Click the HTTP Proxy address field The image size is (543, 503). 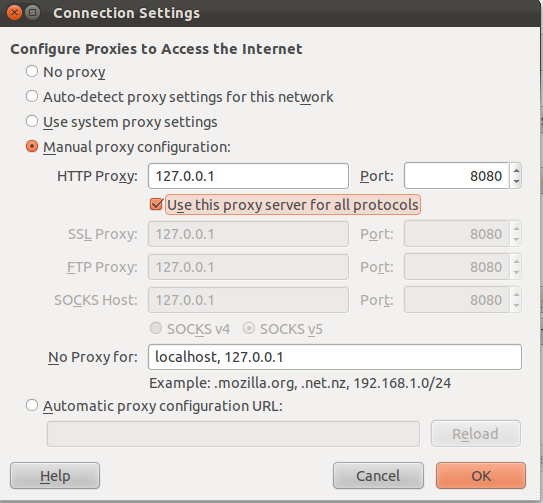[x=248, y=176]
